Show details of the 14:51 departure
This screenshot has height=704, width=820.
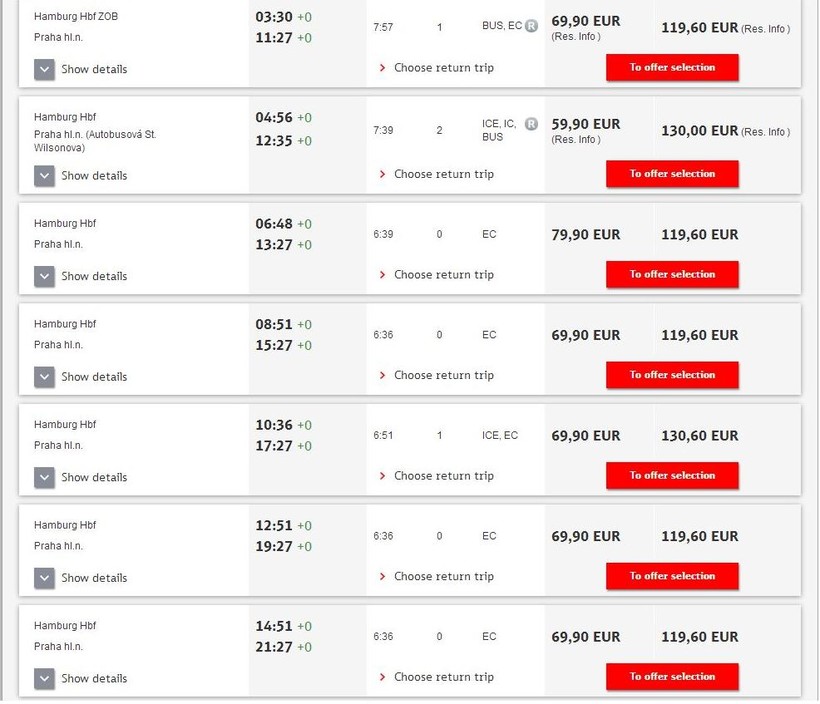tap(44, 678)
